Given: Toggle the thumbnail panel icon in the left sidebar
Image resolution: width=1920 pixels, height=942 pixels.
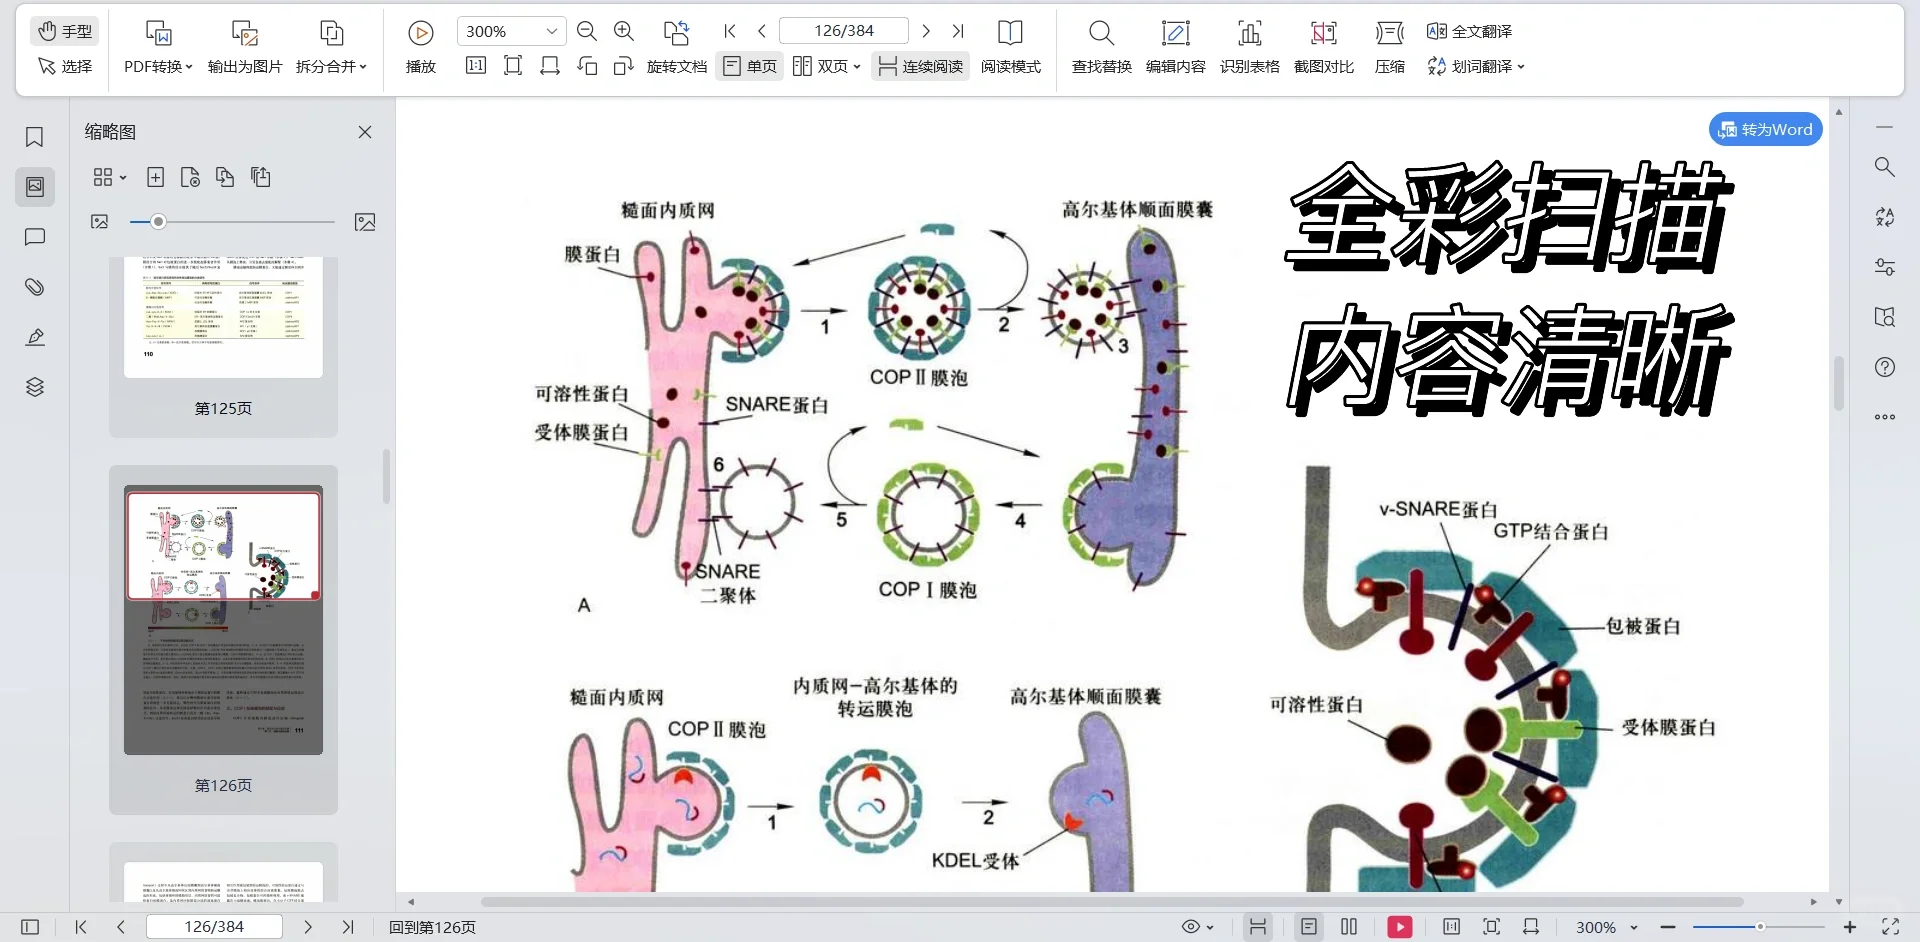Looking at the screenshot, I should pos(35,187).
